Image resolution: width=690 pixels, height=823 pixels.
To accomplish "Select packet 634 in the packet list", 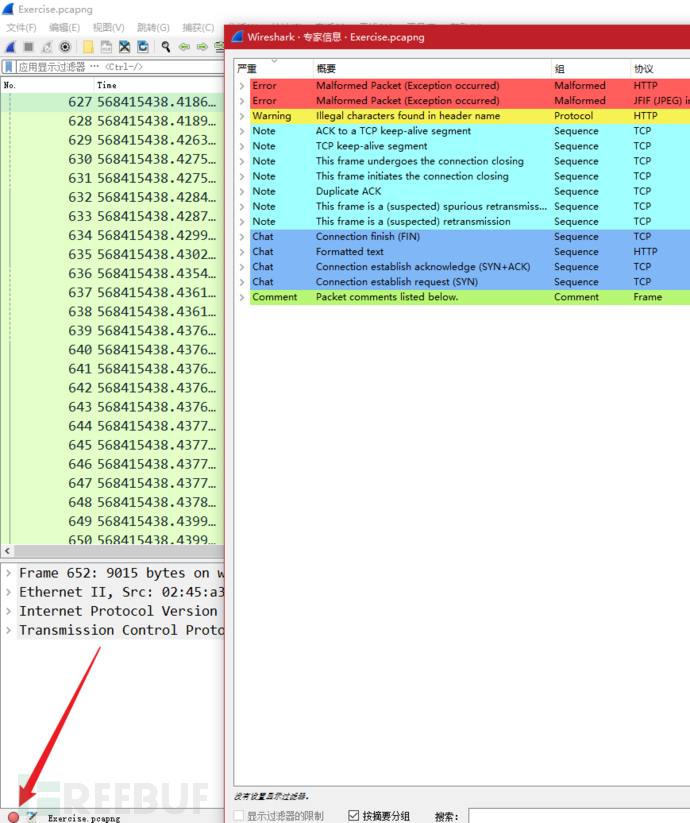I will [x=112, y=235].
